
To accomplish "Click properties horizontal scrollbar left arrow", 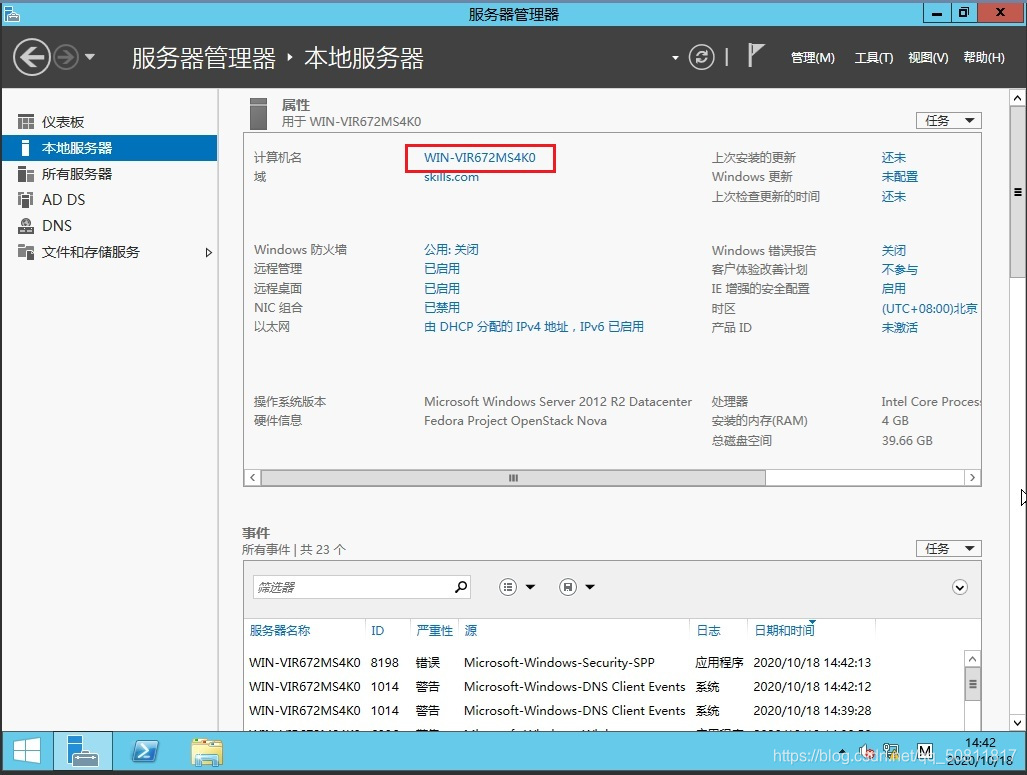I will point(253,478).
